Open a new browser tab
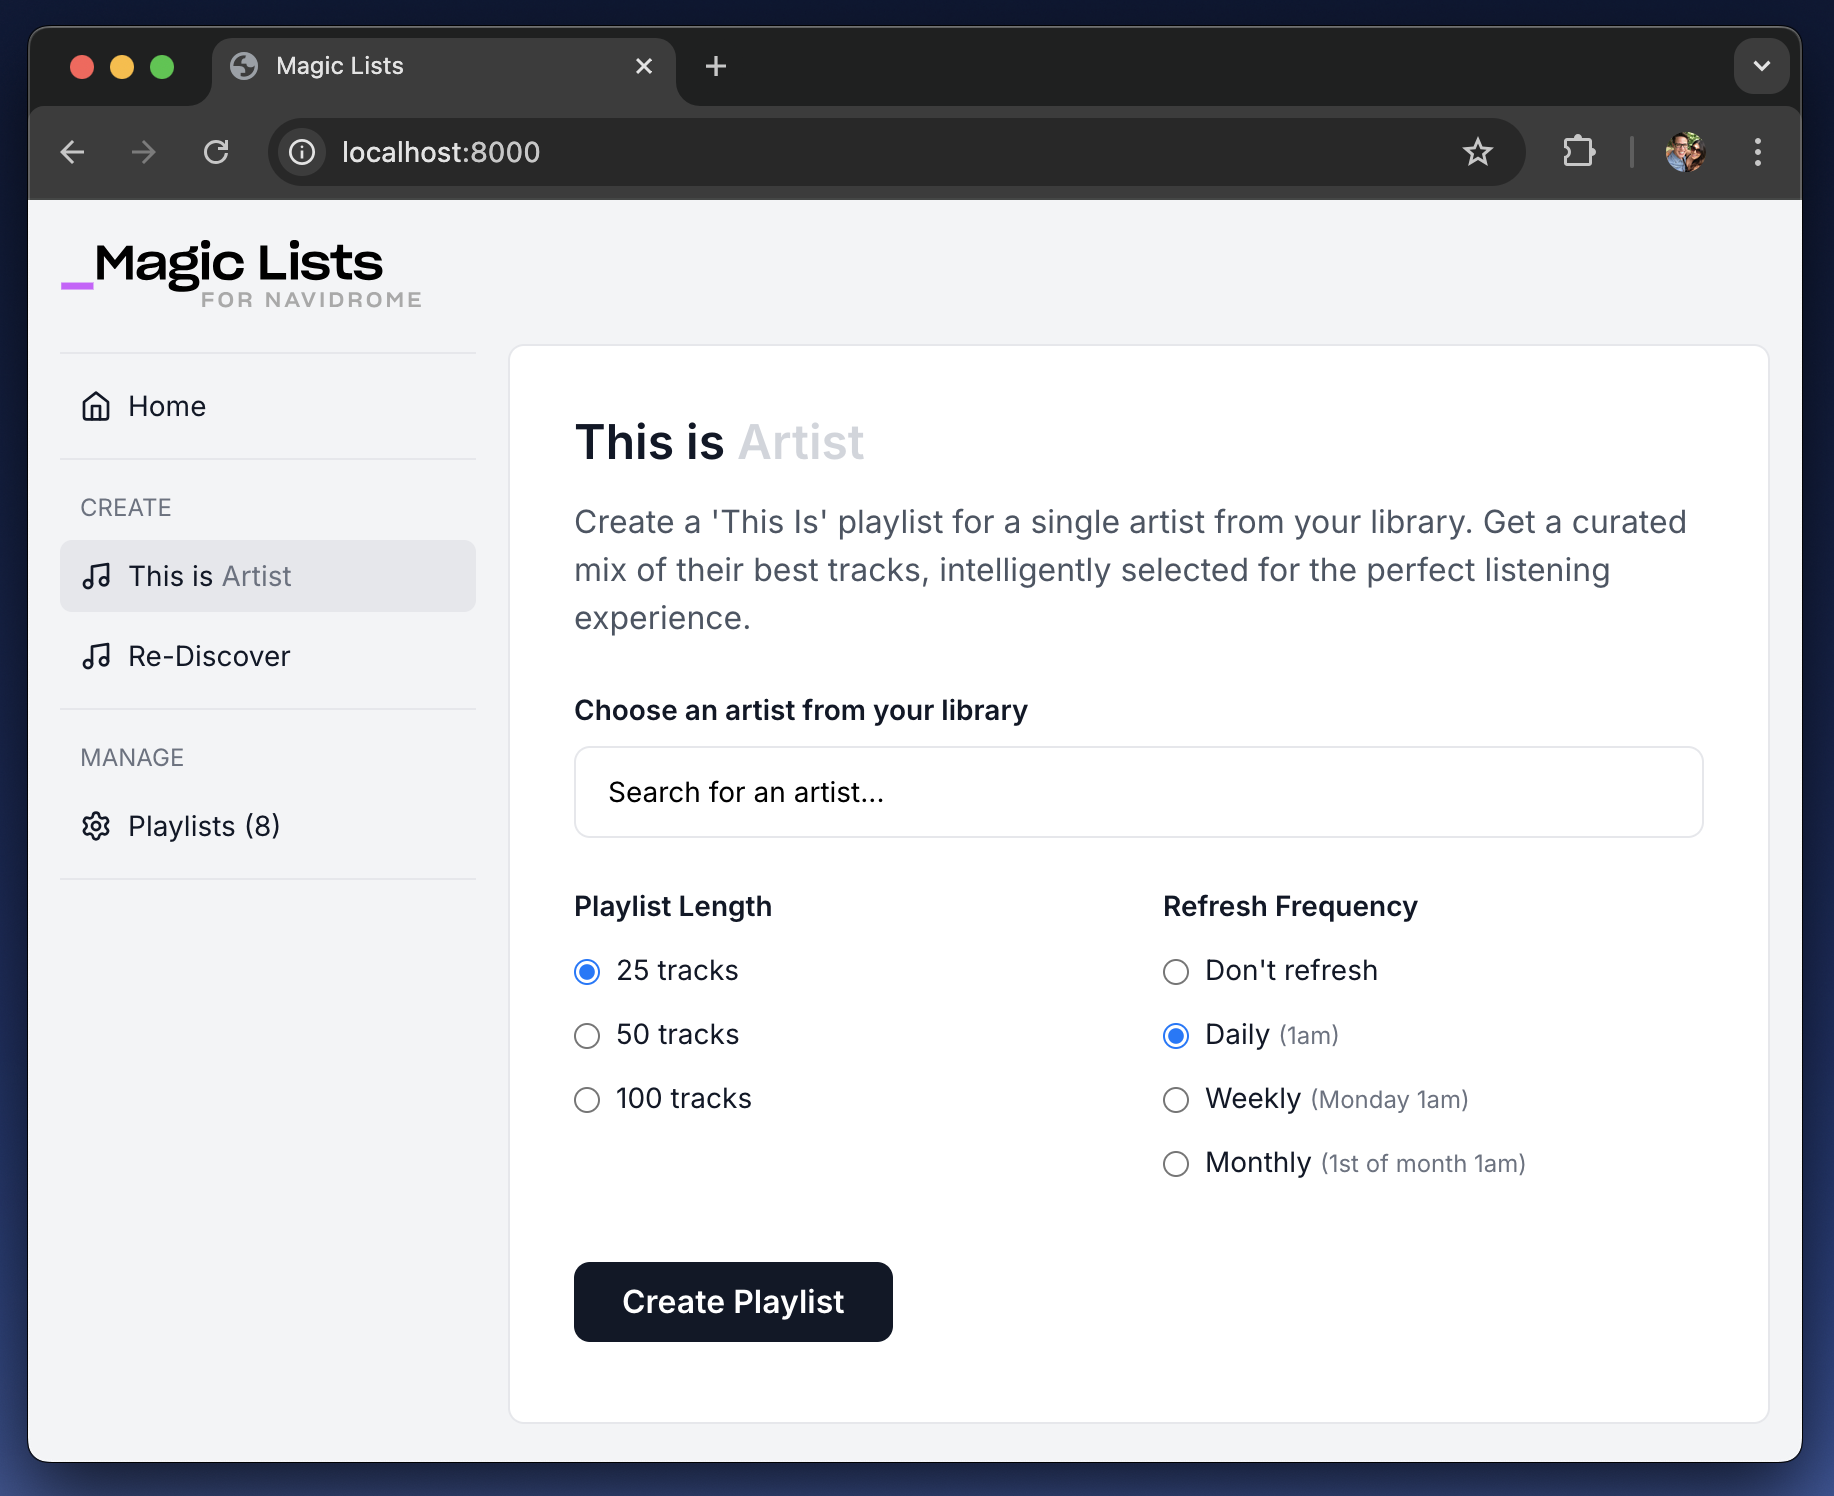 click(x=715, y=66)
